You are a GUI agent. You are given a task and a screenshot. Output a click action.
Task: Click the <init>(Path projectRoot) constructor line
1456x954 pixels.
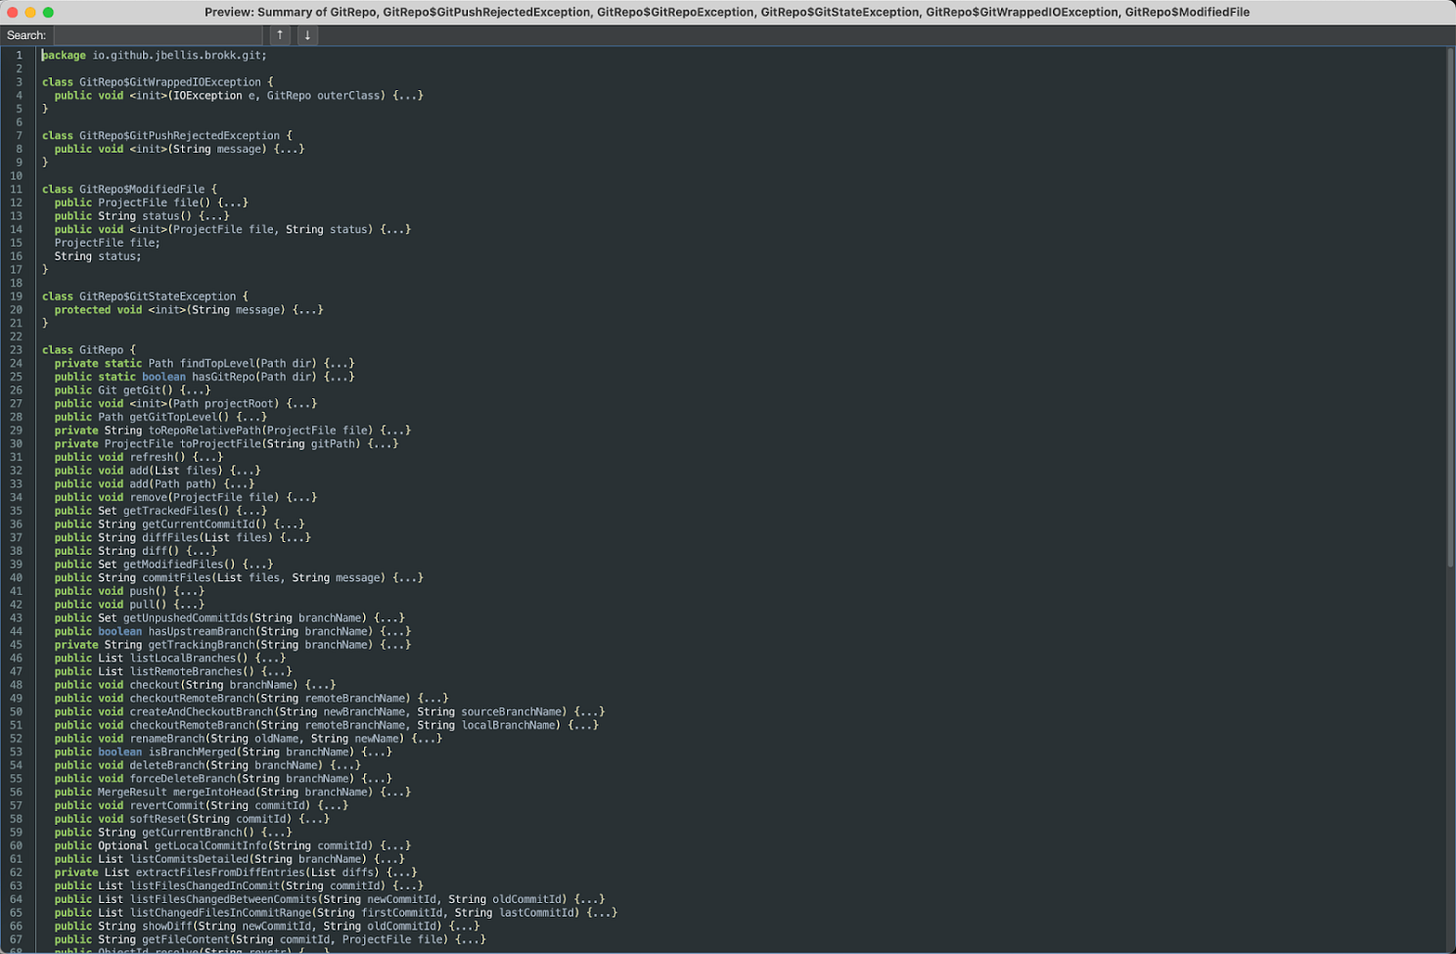pos(186,404)
